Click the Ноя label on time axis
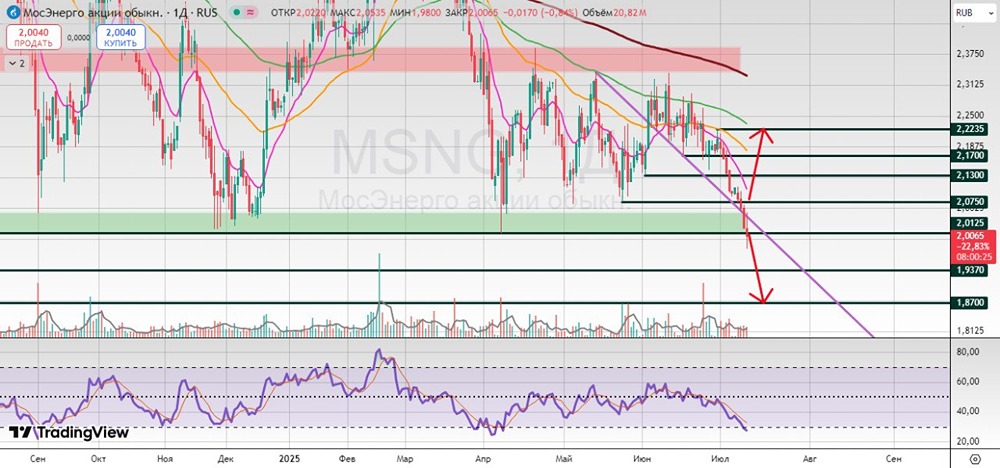Viewport: 1000px width, 468px height. (x=165, y=458)
